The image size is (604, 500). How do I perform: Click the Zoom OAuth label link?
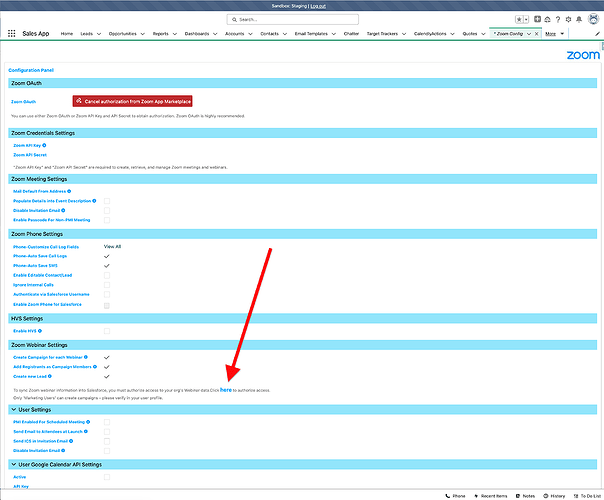[x=23, y=102]
